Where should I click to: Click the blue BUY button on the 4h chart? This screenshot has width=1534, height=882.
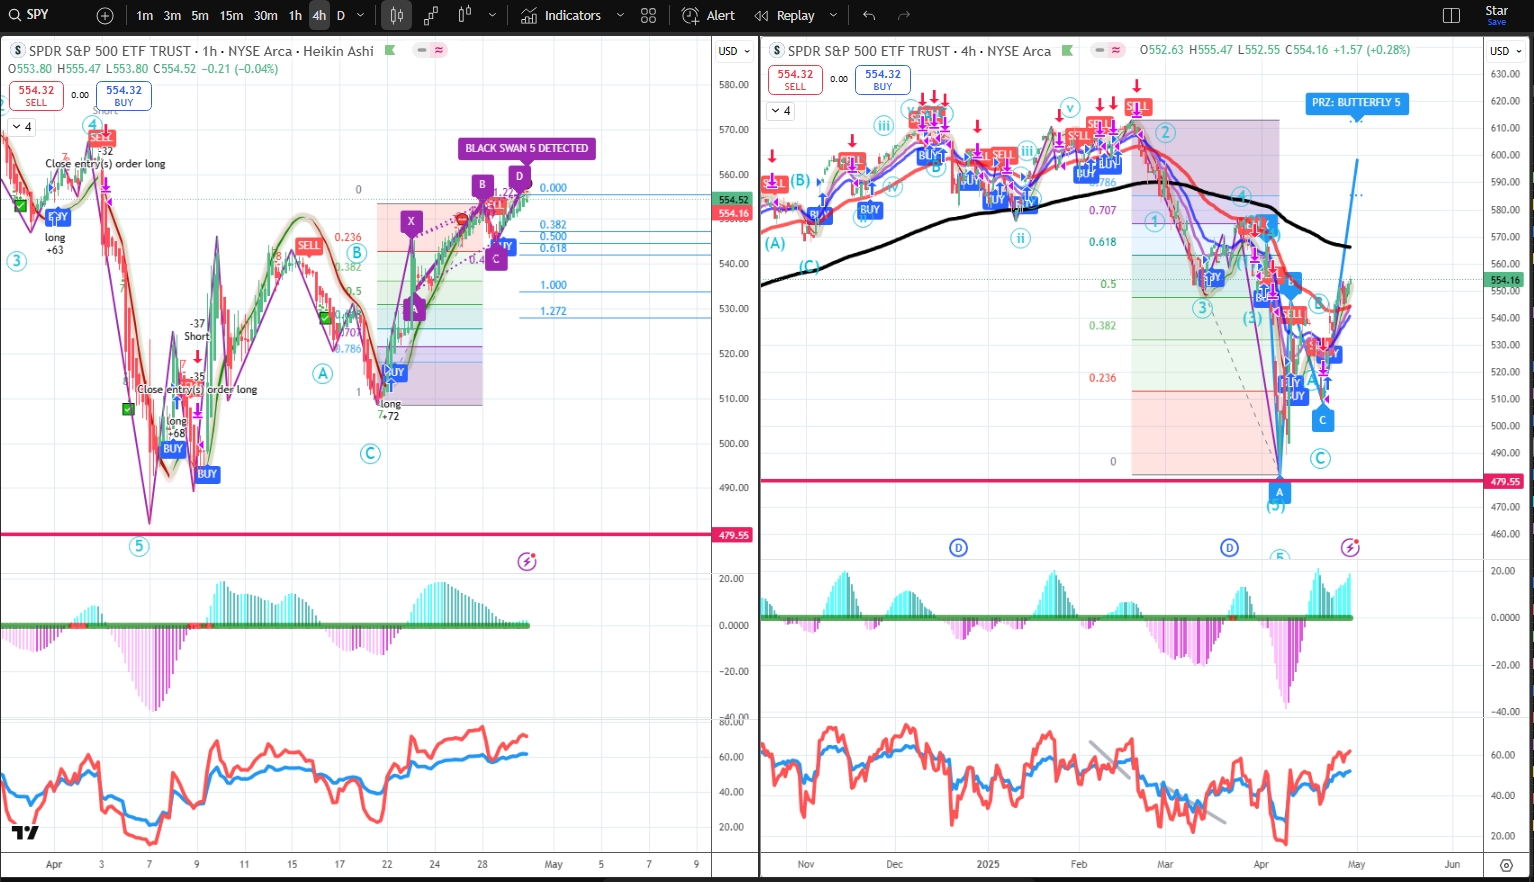(883, 80)
